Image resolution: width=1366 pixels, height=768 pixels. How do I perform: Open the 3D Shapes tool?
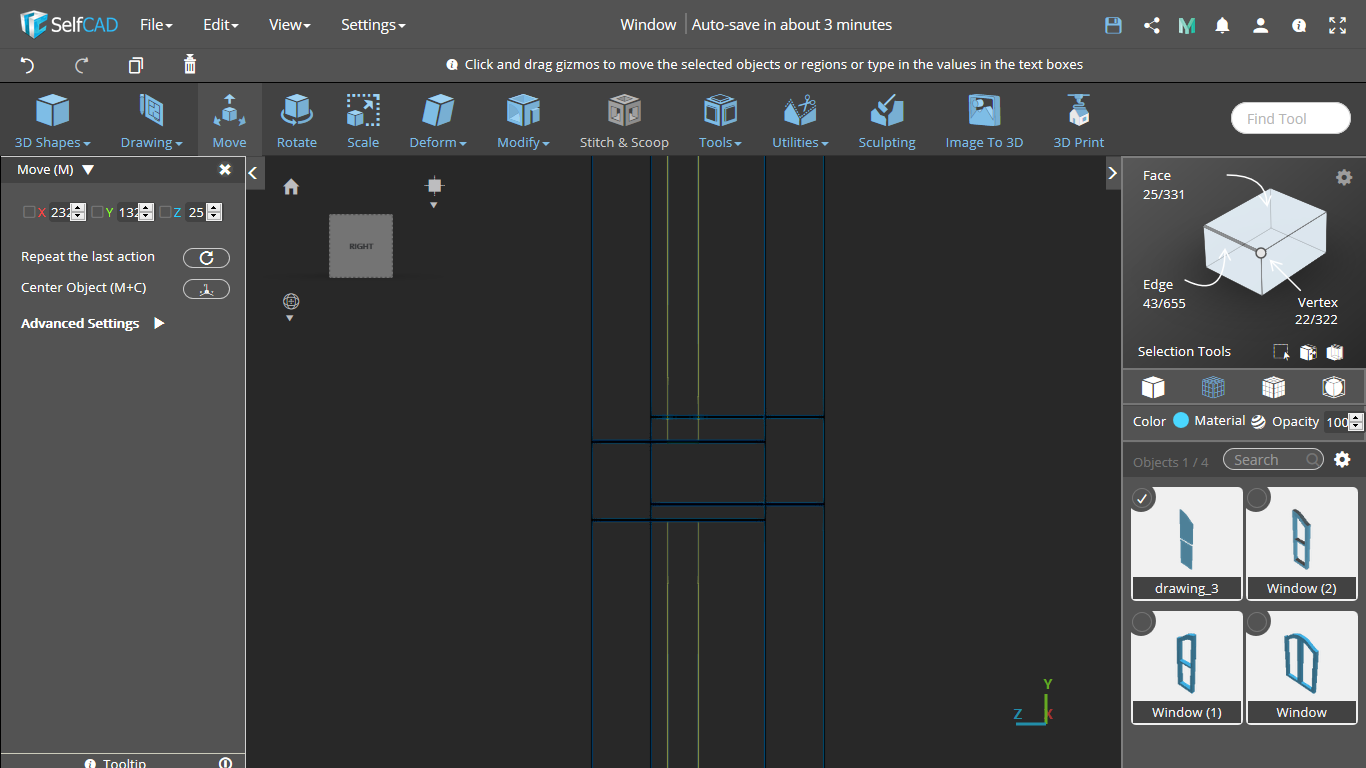click(52, 120)
